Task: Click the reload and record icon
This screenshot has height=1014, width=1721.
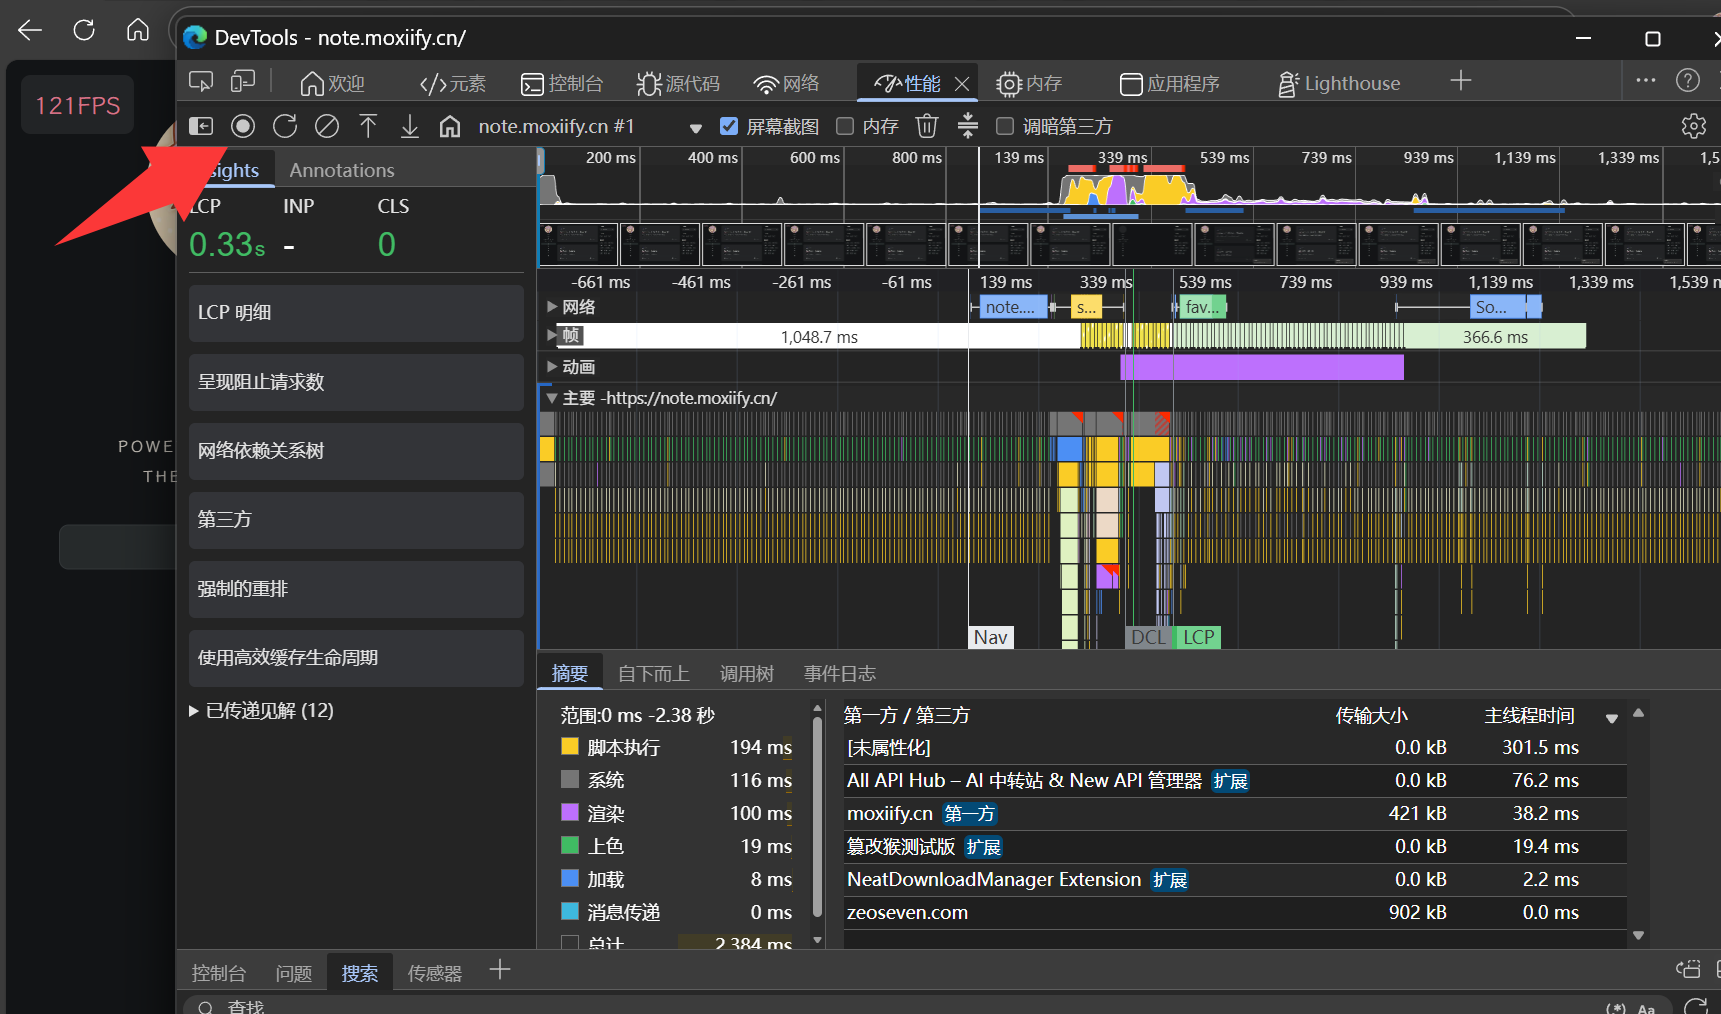Action: point(285,126)
